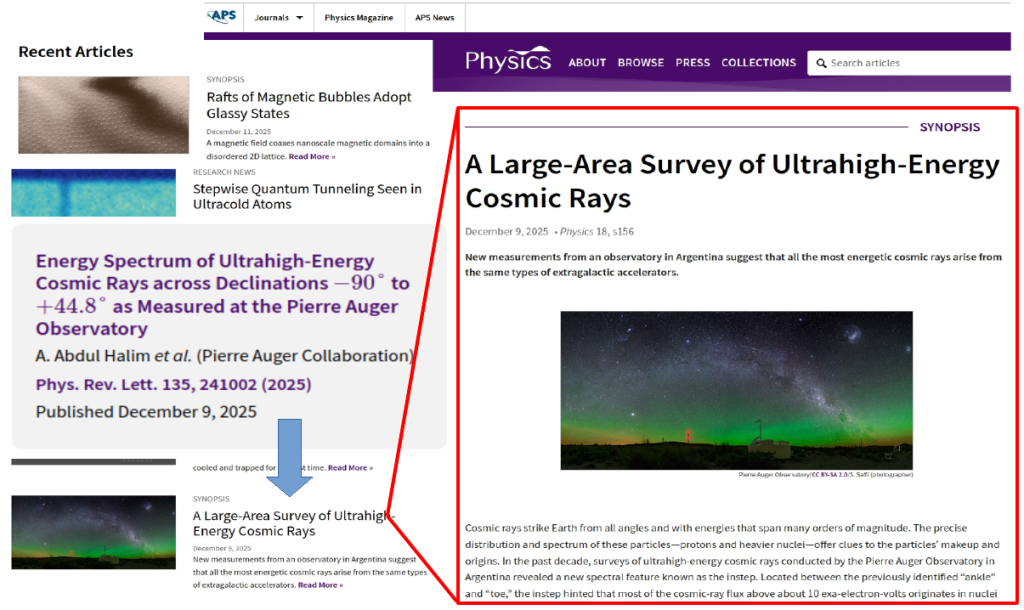The width and height of the screenshot is (1024, 610).
Task: Click the Milky Way thumbnail in Recent Articles
Action: point(95,532)
